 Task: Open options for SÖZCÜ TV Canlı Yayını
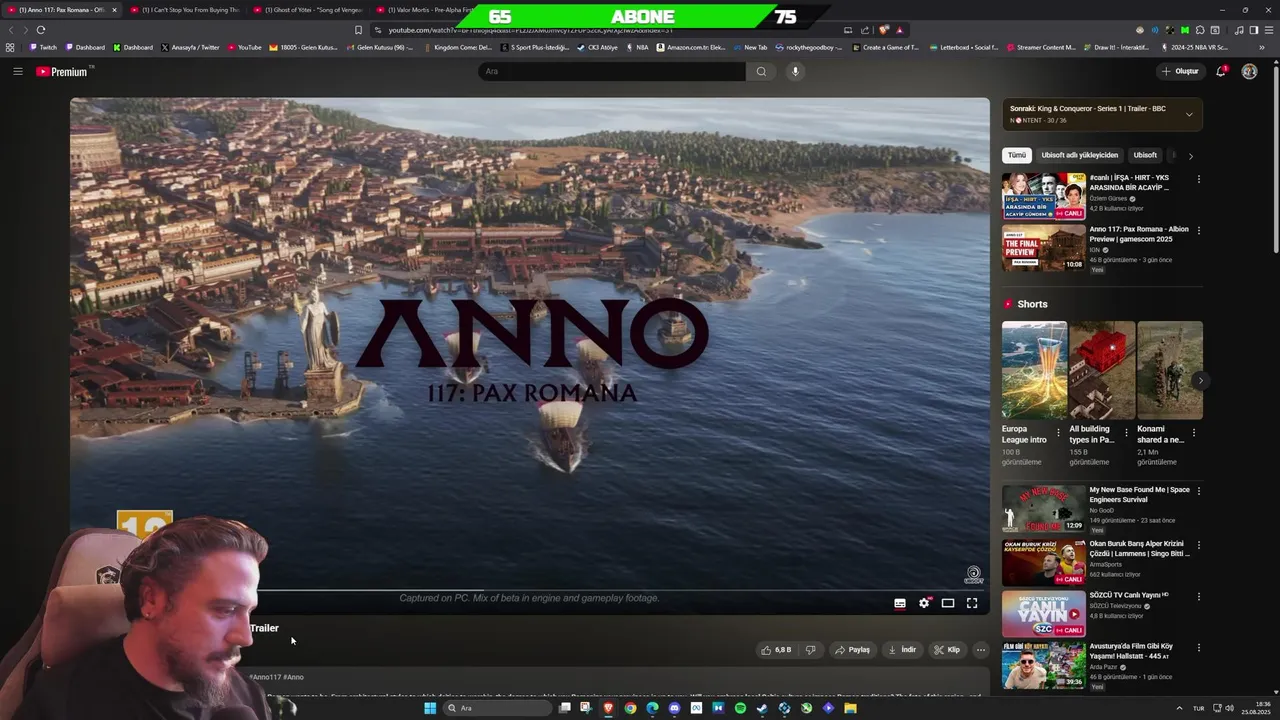[x=1199, y=597]
